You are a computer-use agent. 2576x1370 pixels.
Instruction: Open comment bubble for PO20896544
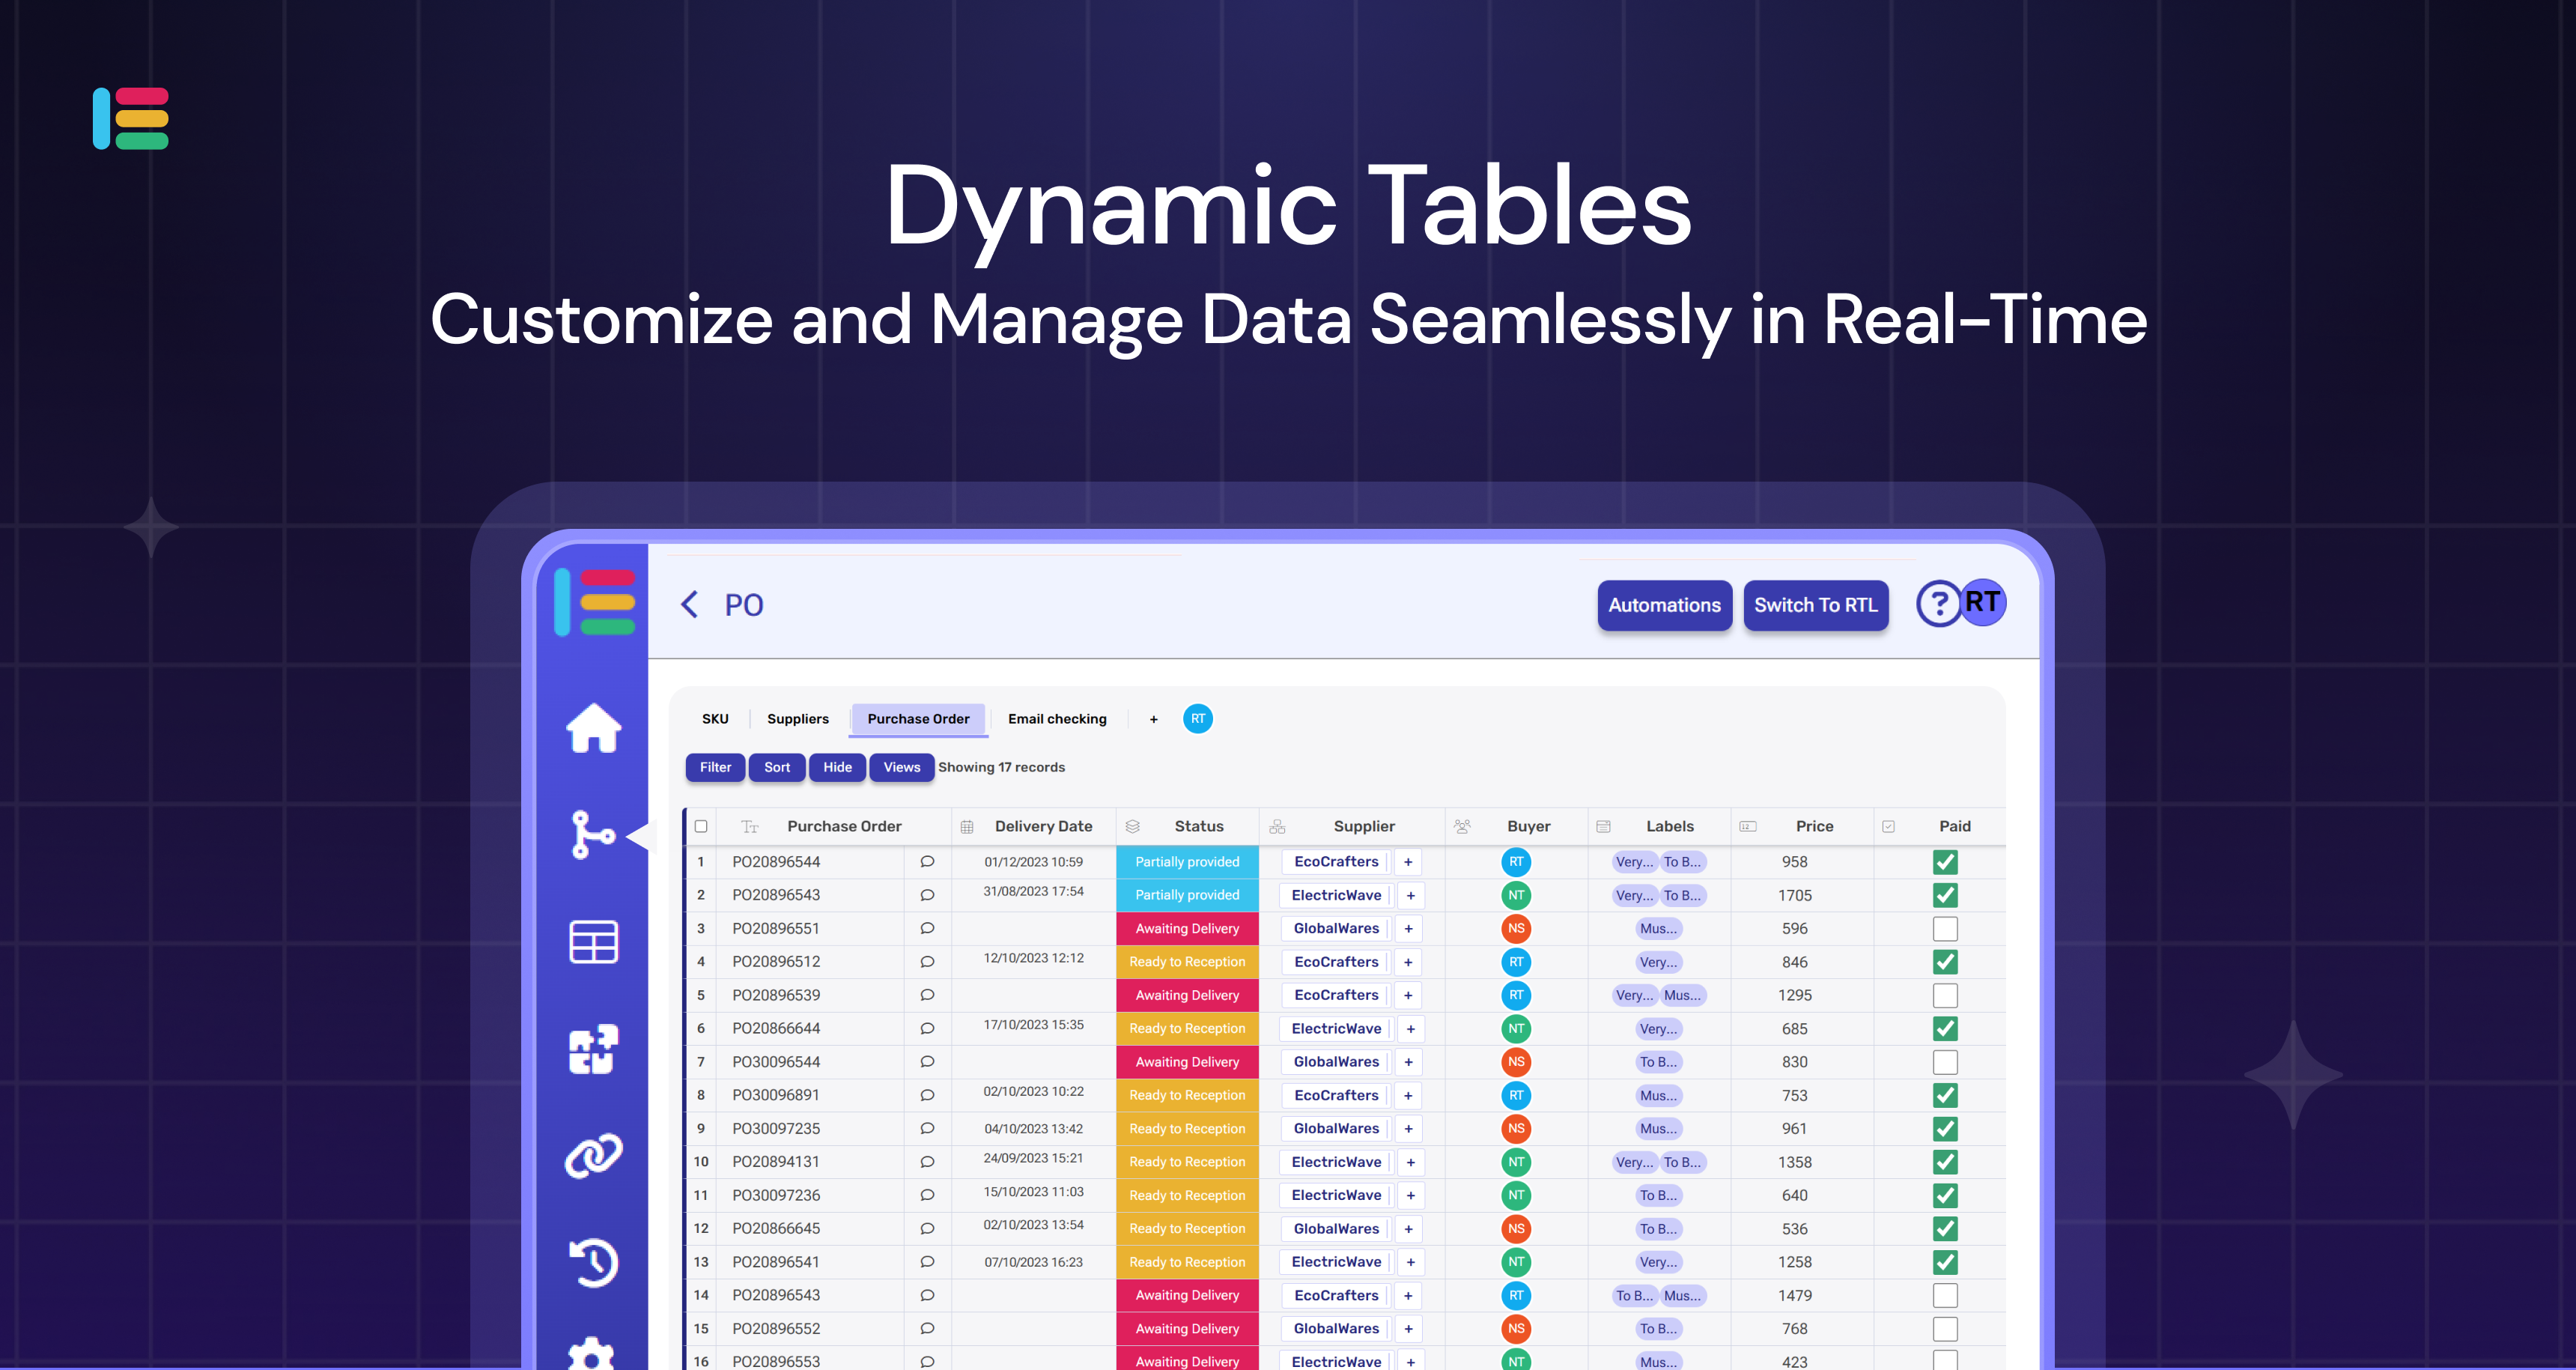tap(927, 861)
